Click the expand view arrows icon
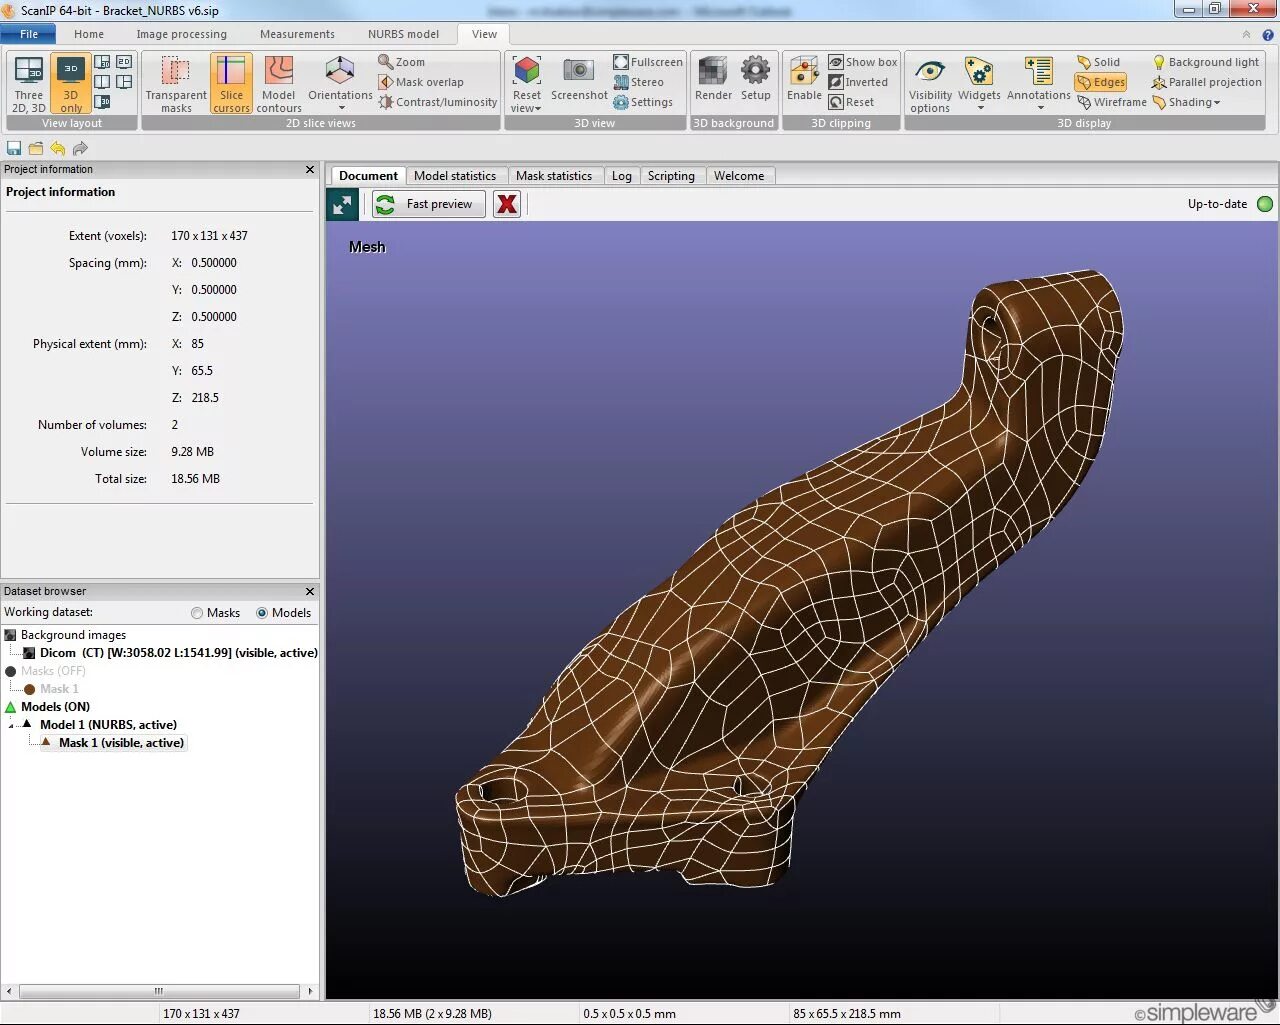Image resolution: width=1280 pixels, height=1025 pixels. tap(342, 204)
